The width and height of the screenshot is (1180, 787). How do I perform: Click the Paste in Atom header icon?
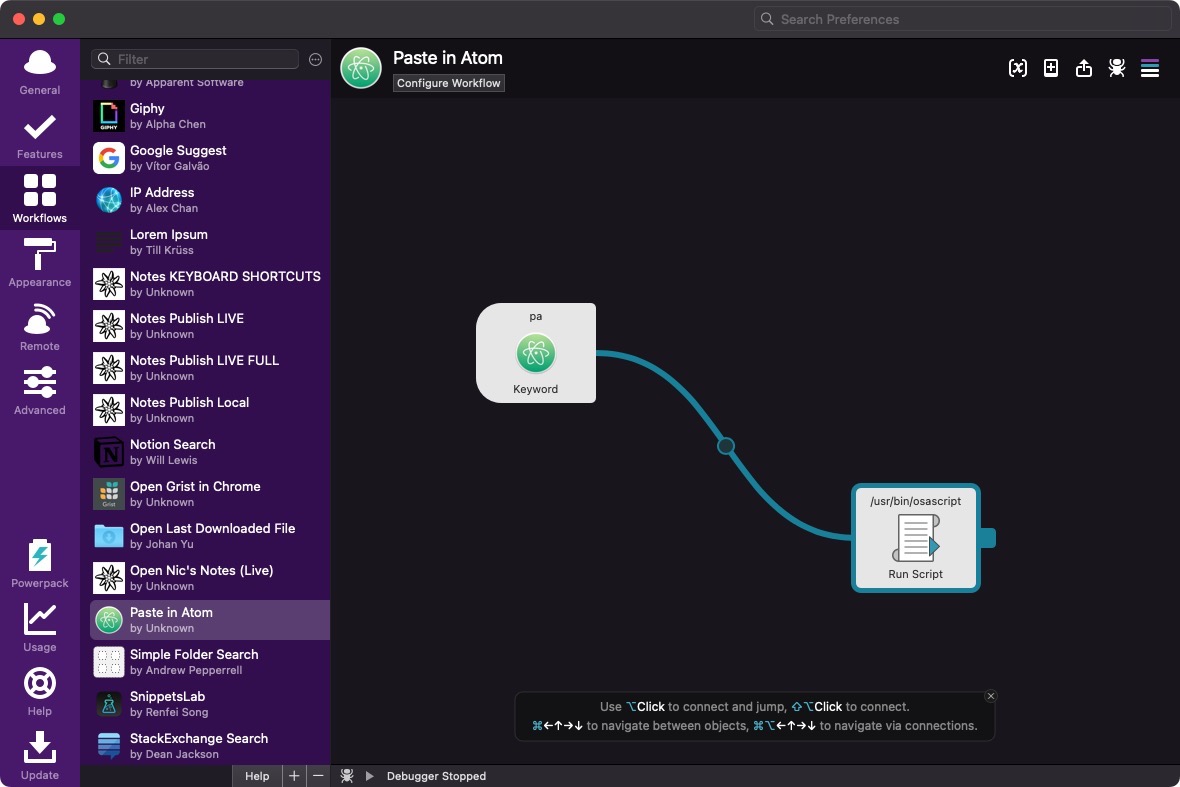click(361, 68)
